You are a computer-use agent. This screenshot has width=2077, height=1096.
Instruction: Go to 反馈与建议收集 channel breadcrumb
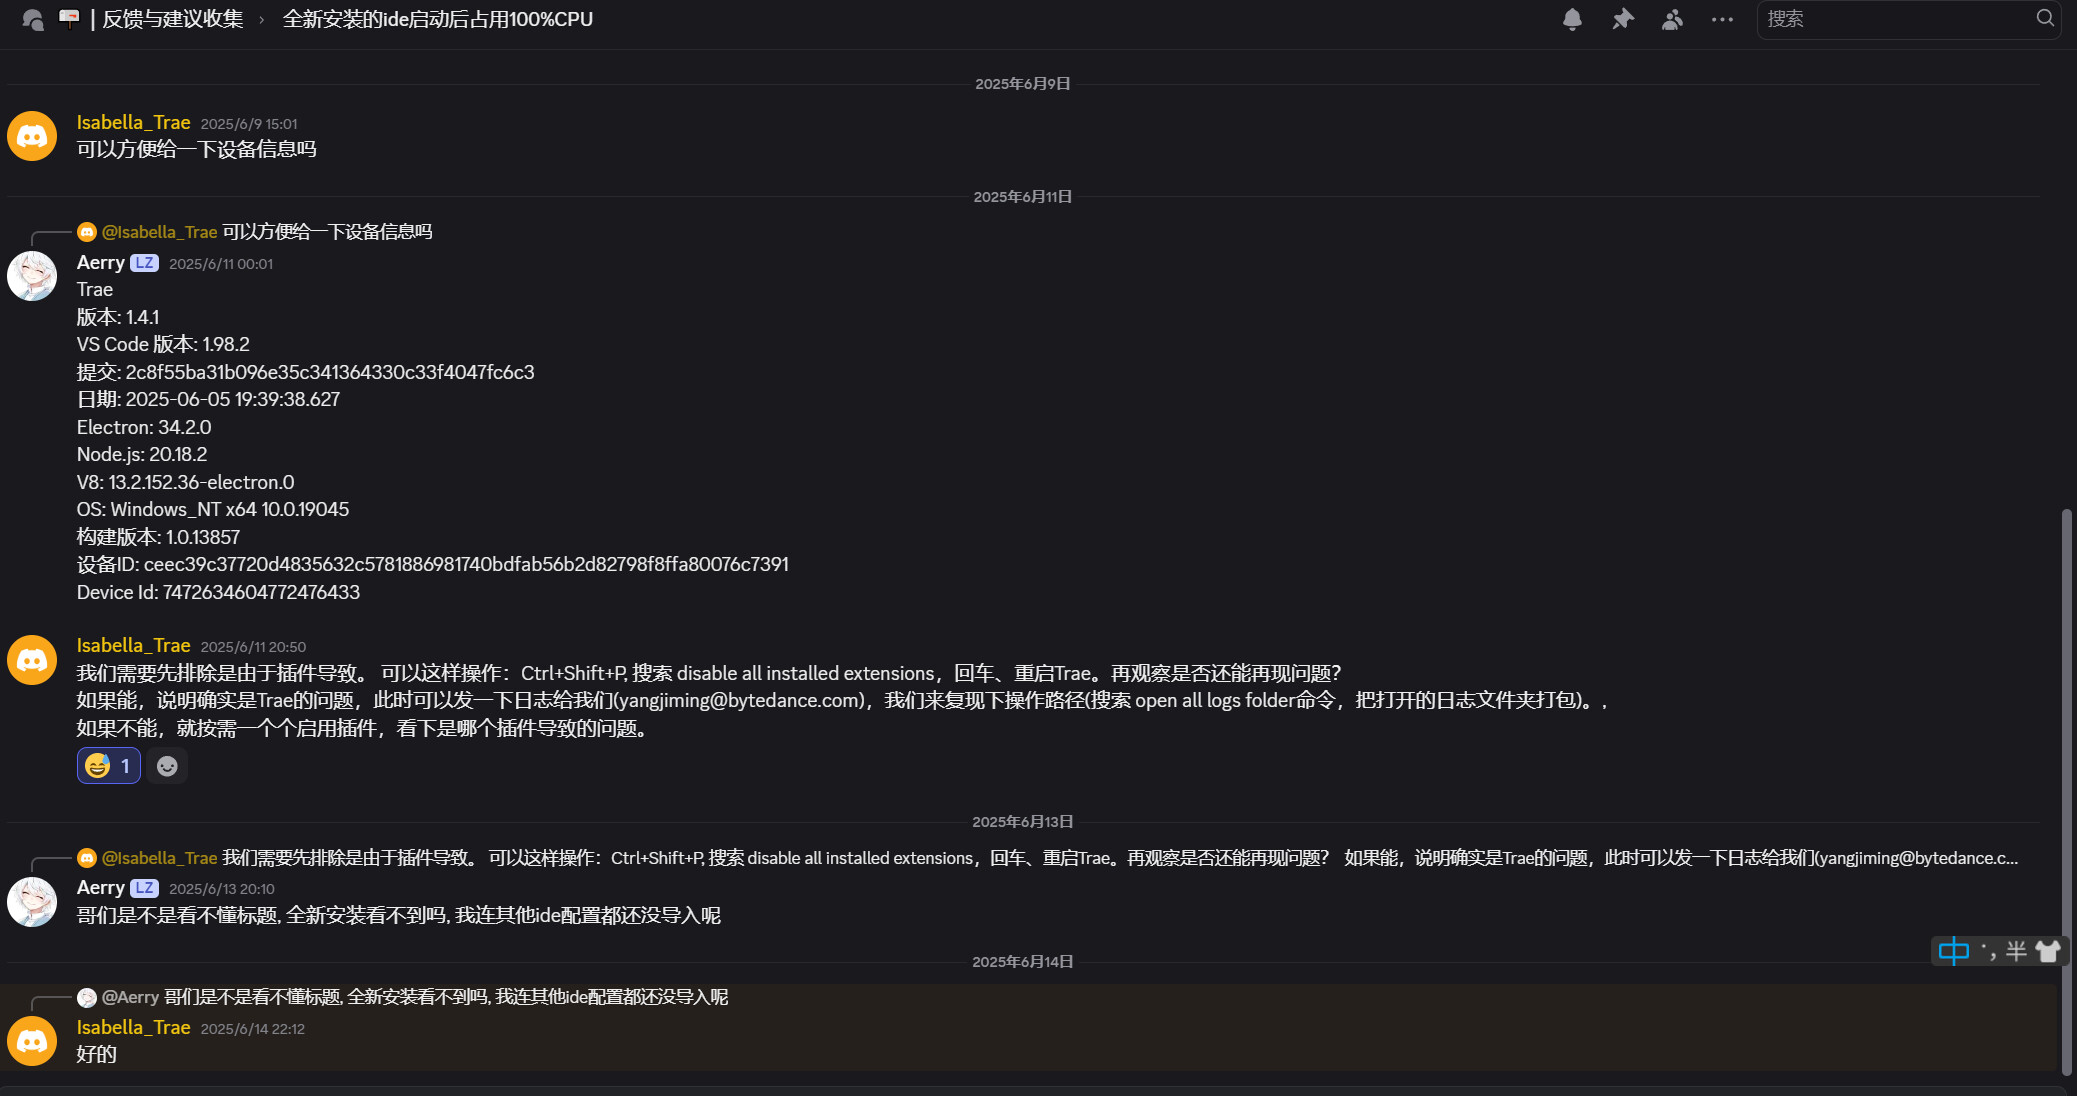pyautogui.click(x=172, y=19)
